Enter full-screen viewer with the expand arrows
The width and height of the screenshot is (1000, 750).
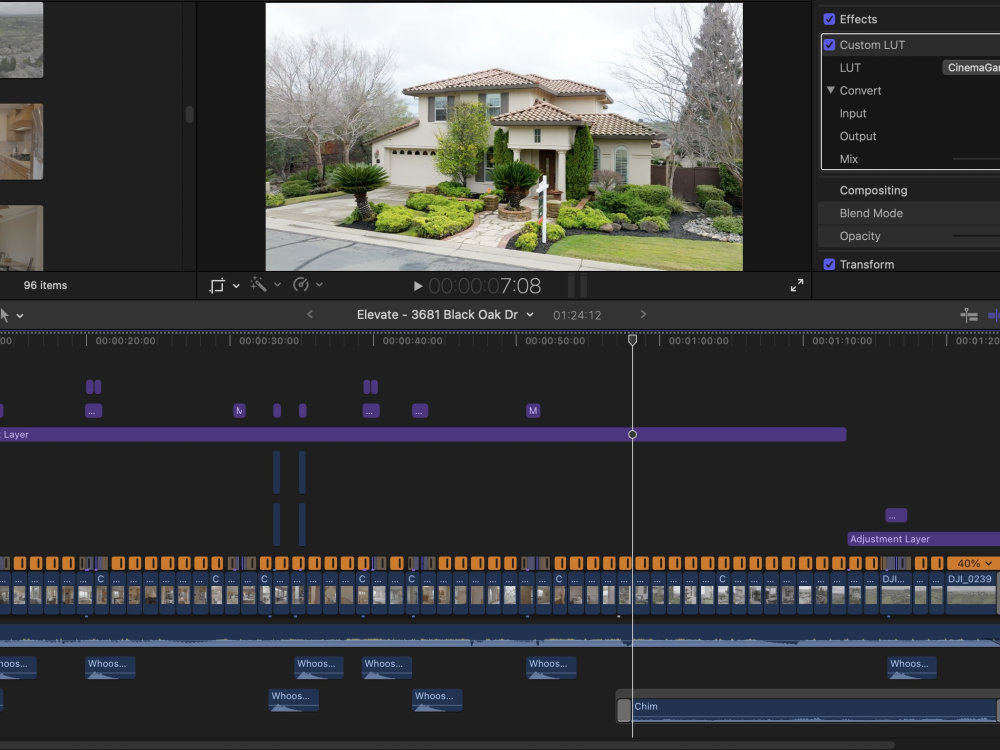[797, 286]
